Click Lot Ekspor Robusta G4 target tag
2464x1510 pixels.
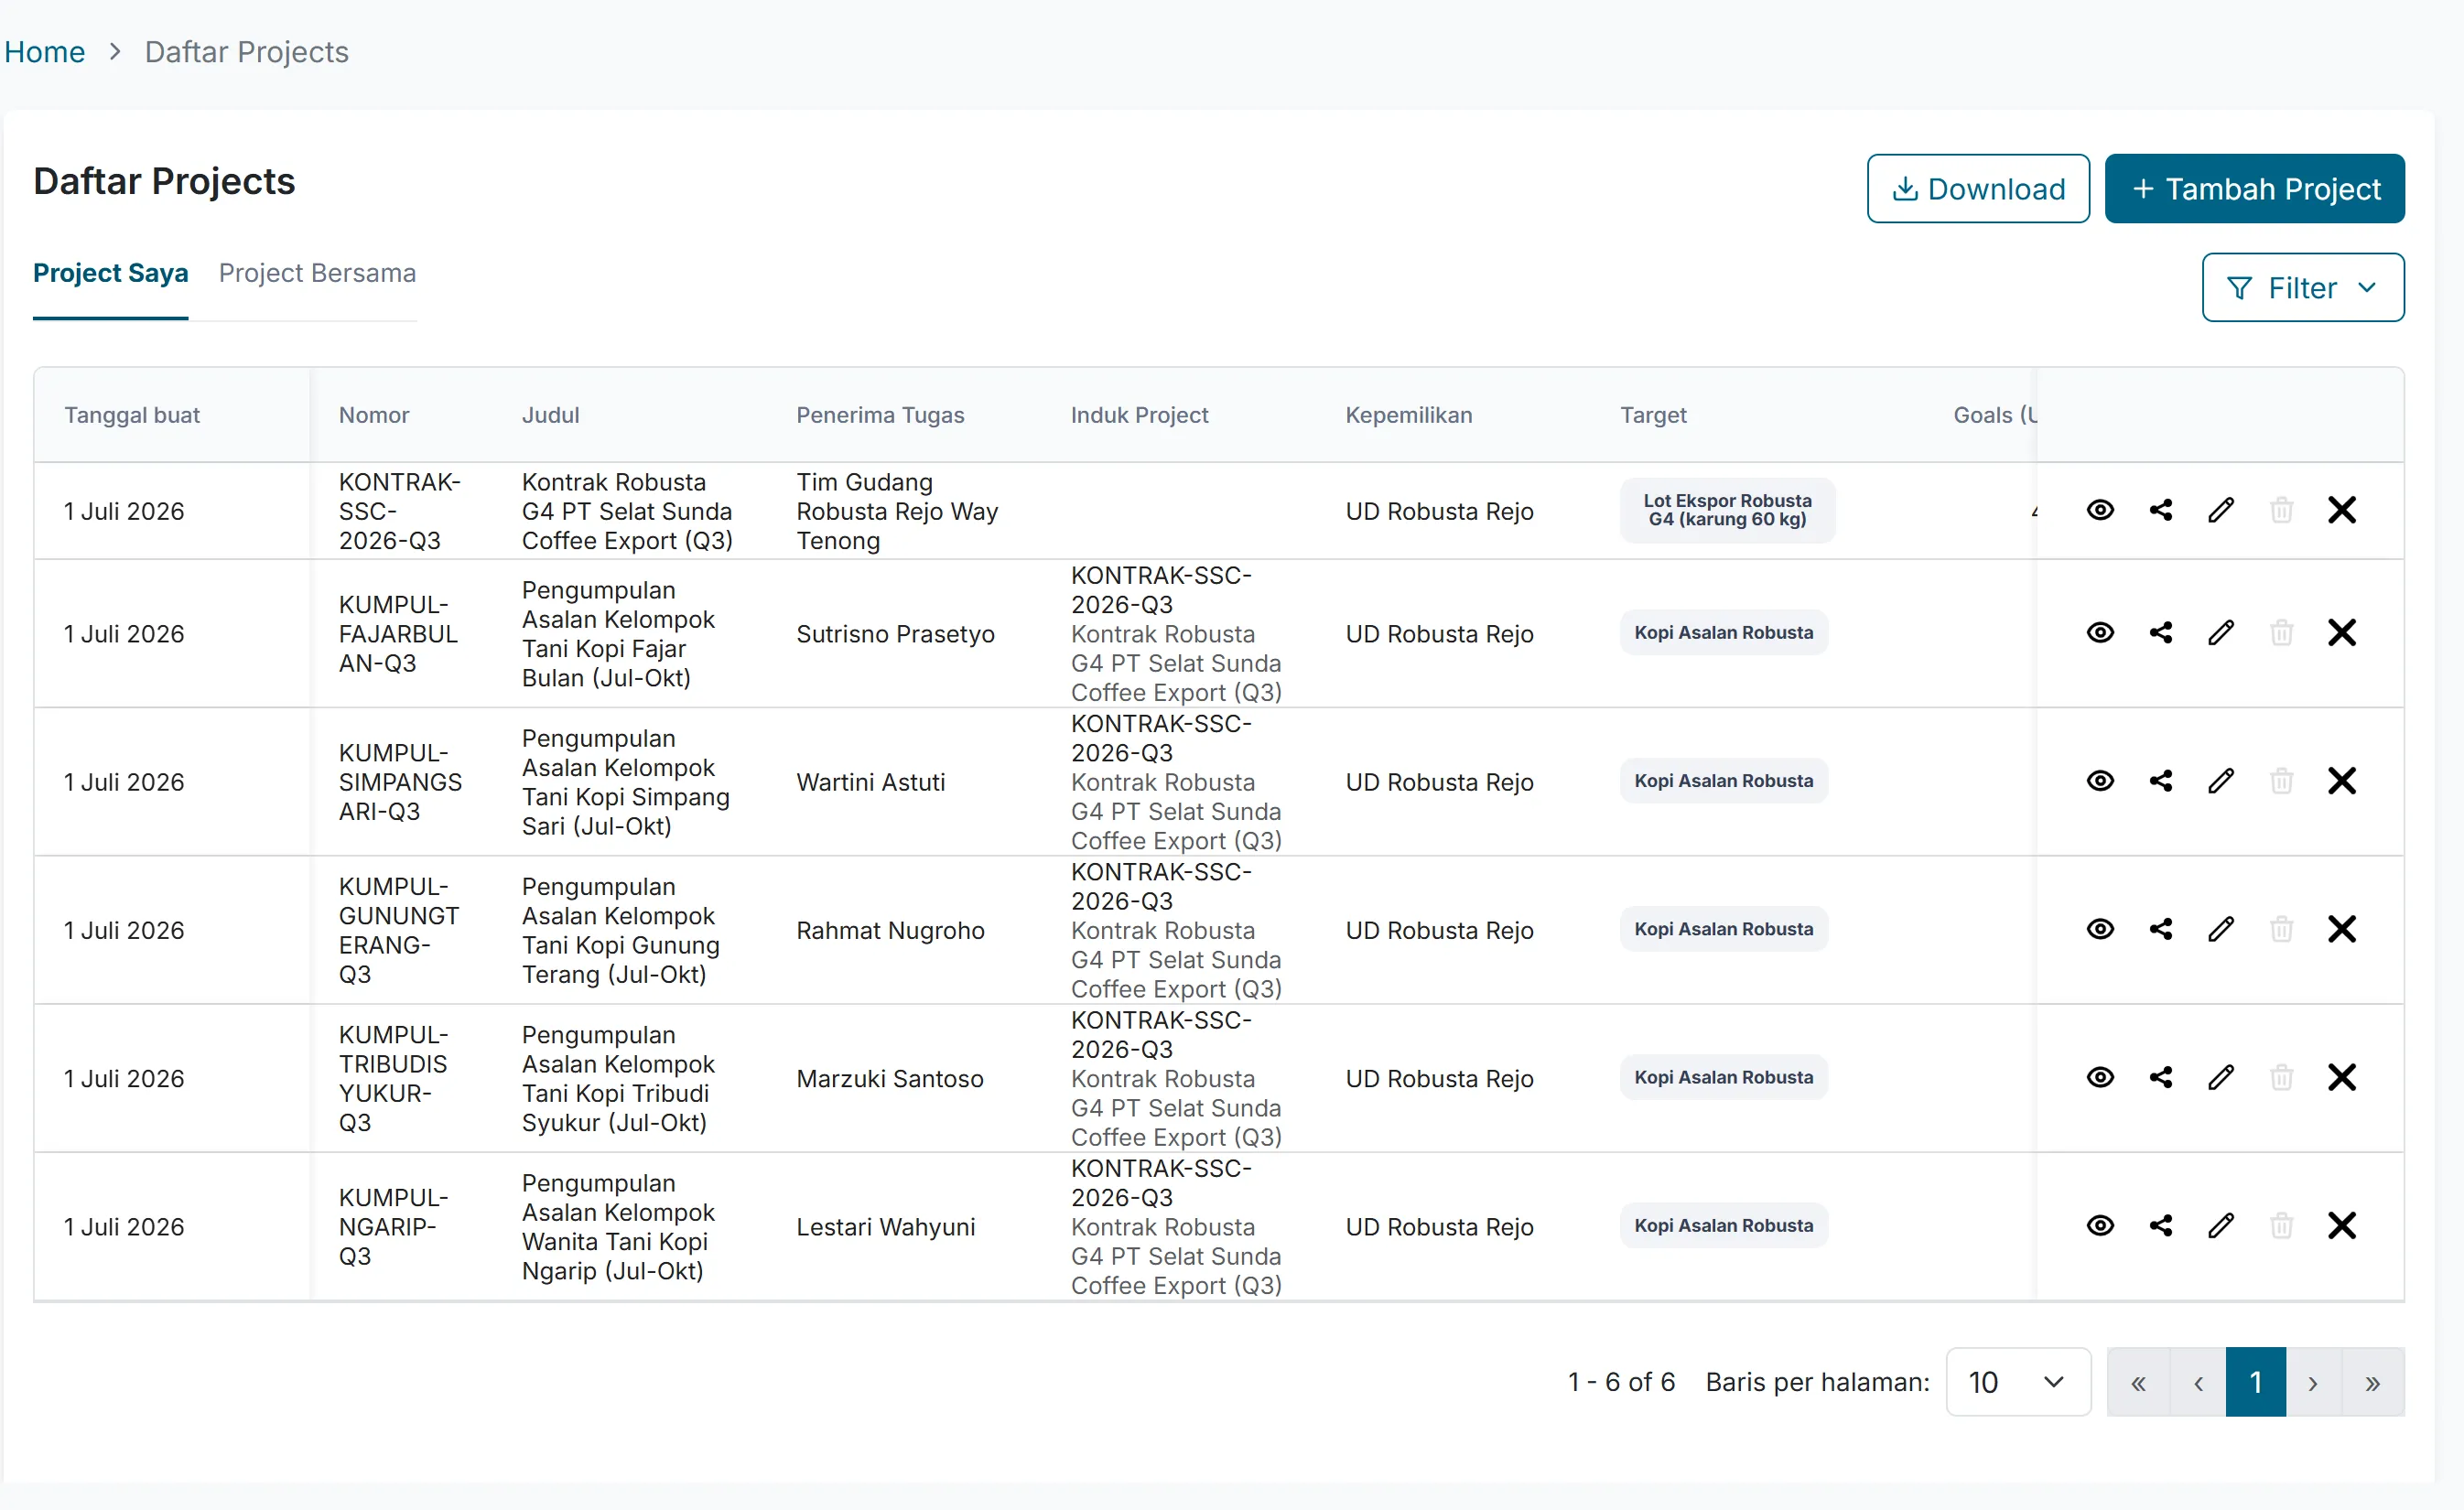tap(1727, 510)
